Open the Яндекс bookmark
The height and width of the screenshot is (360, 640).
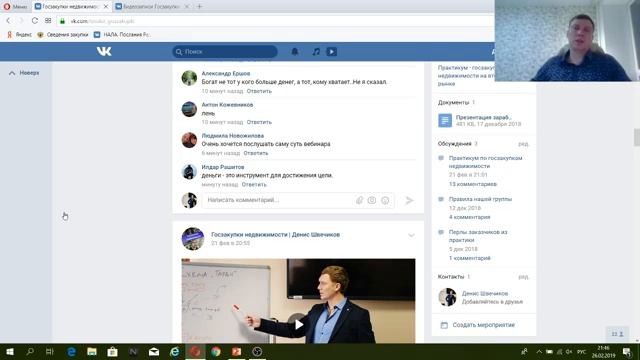[19, 35]
